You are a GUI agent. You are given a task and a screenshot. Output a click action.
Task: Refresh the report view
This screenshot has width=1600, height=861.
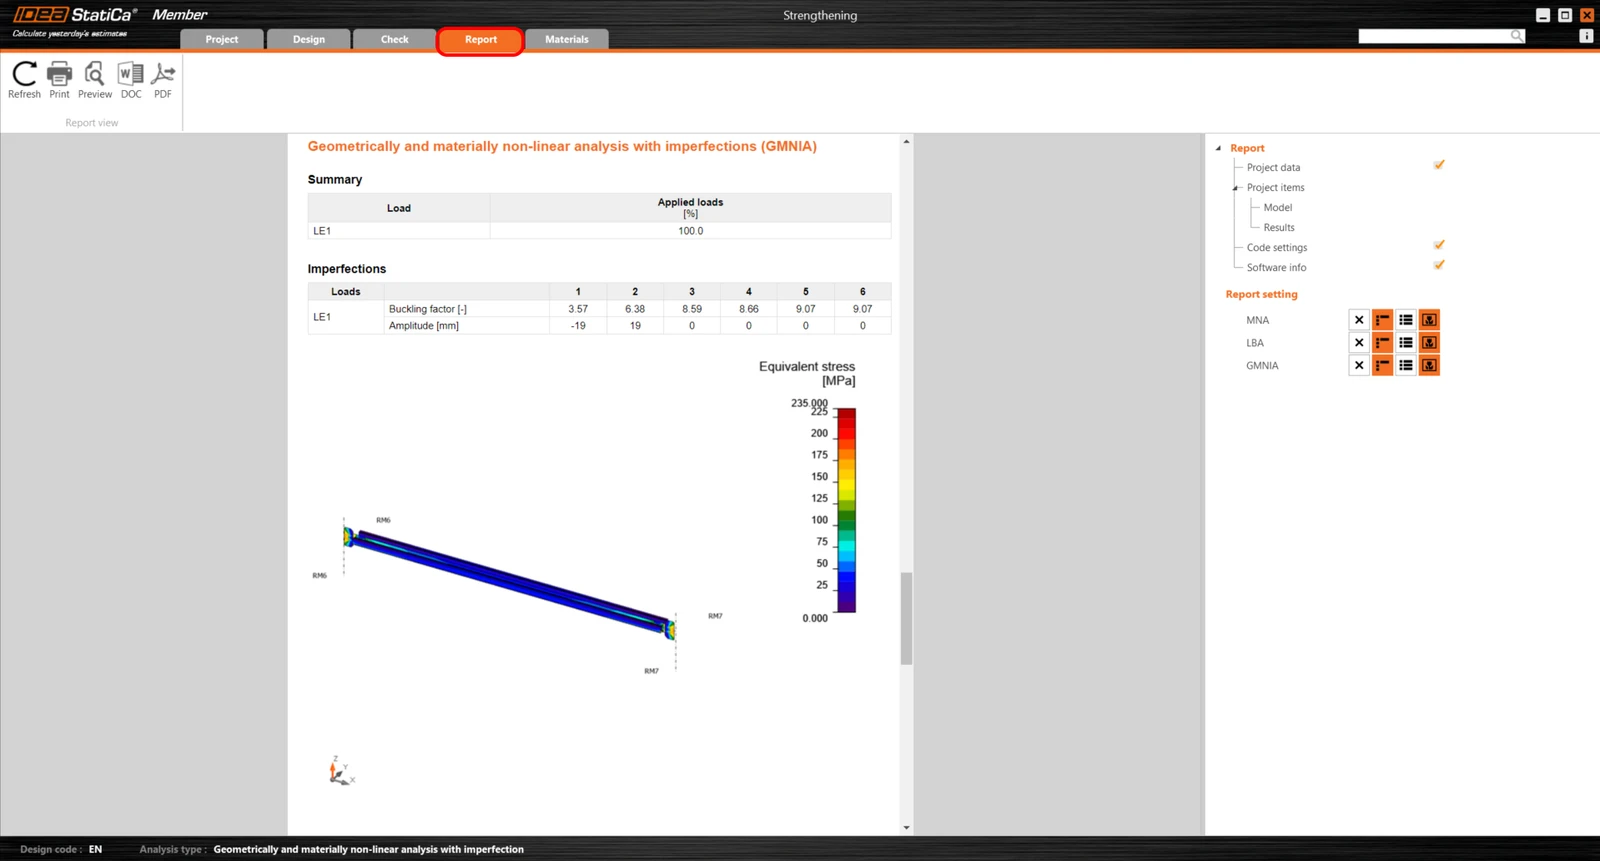(24, 80)
